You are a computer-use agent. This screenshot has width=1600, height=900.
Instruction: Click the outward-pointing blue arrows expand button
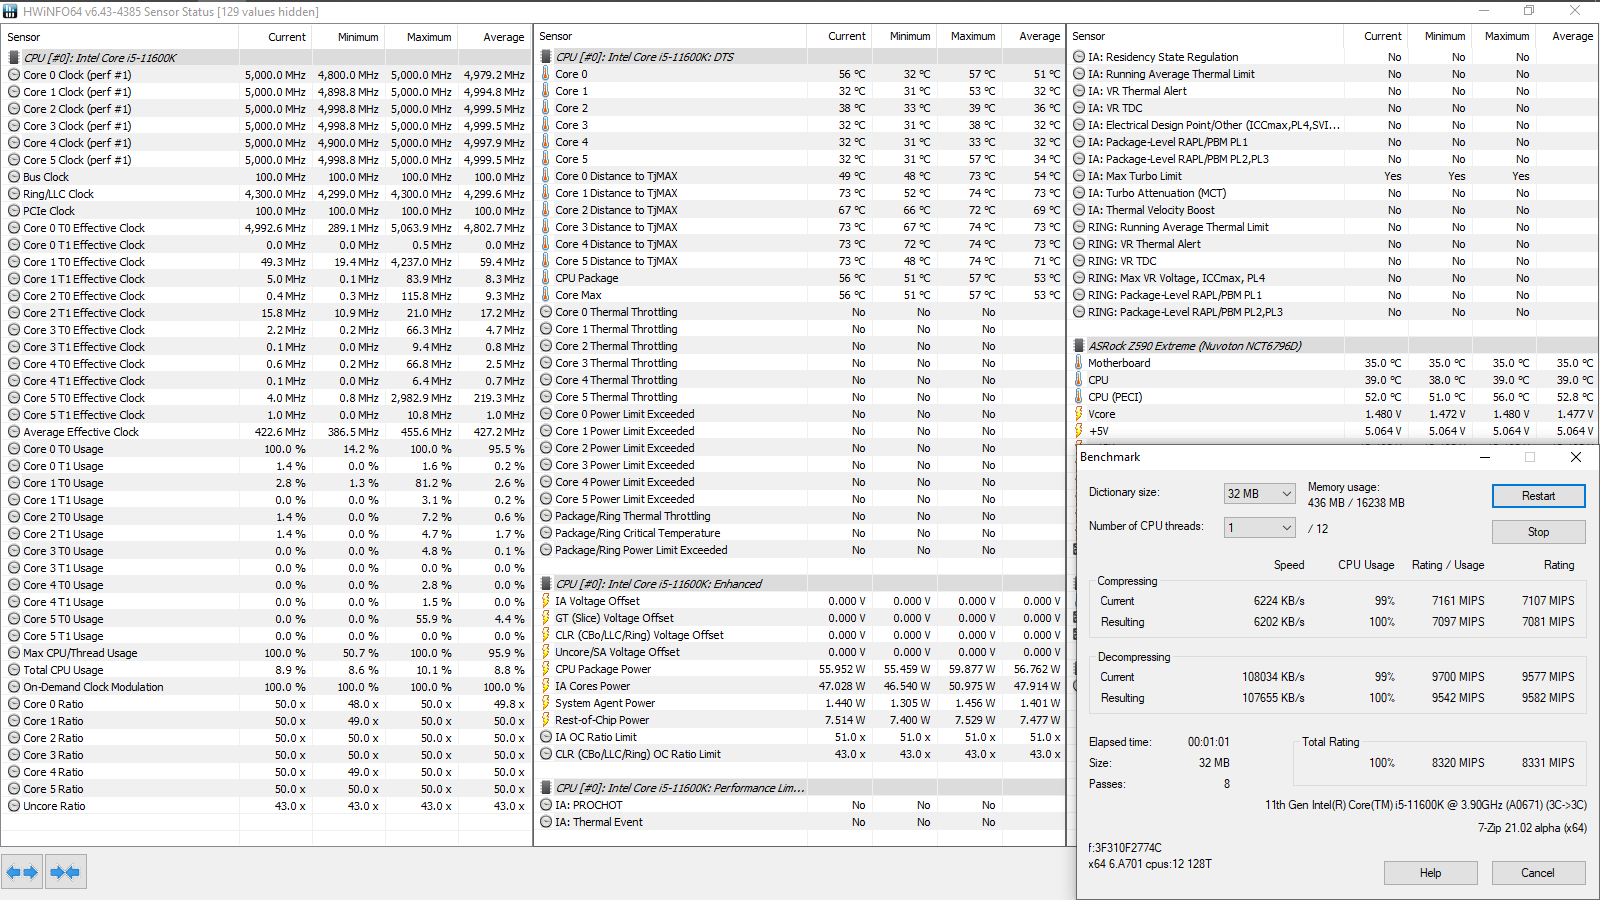22,872
